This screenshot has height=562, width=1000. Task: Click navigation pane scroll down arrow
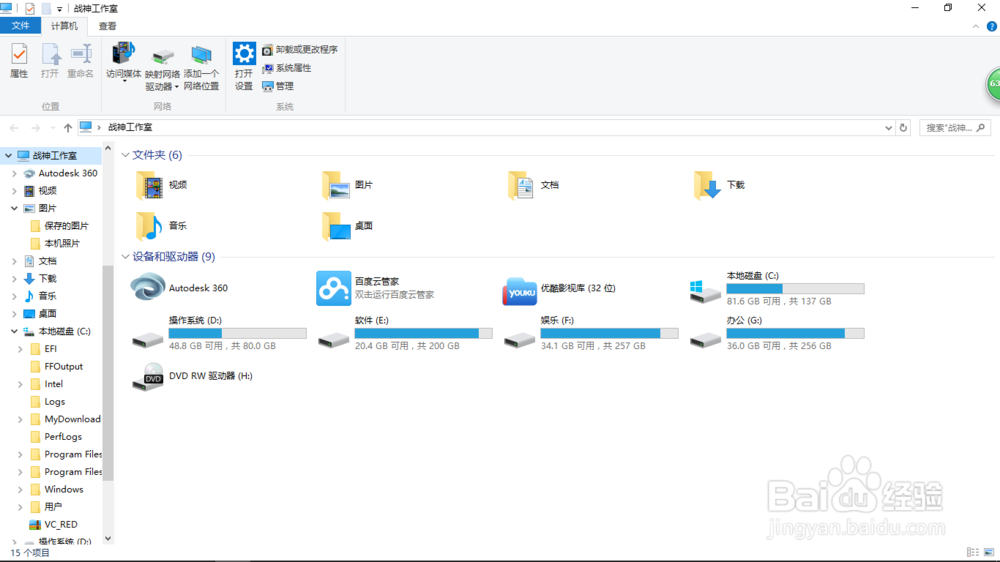[108, 538]
